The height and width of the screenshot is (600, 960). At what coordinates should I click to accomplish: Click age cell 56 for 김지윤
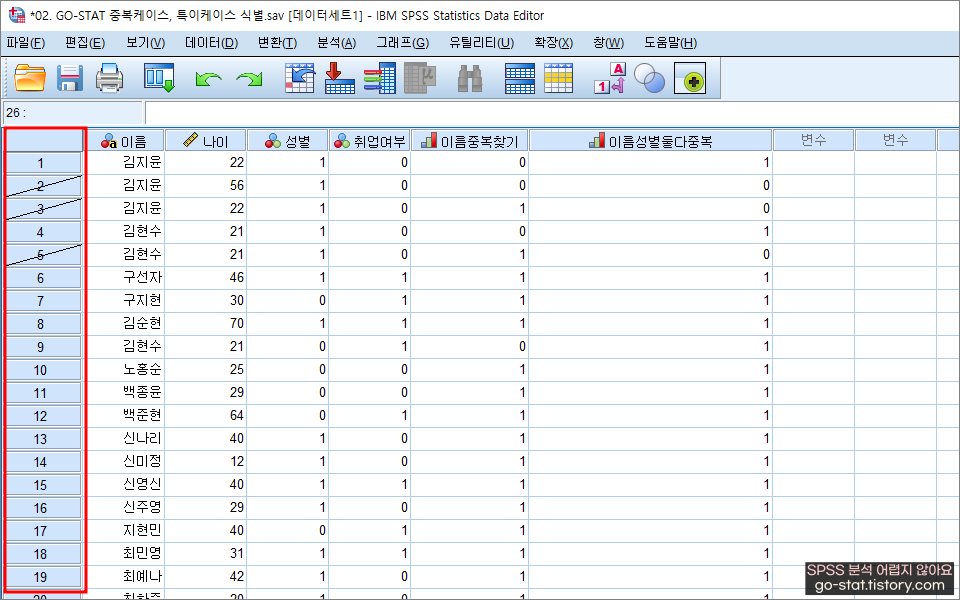point(206,186)
